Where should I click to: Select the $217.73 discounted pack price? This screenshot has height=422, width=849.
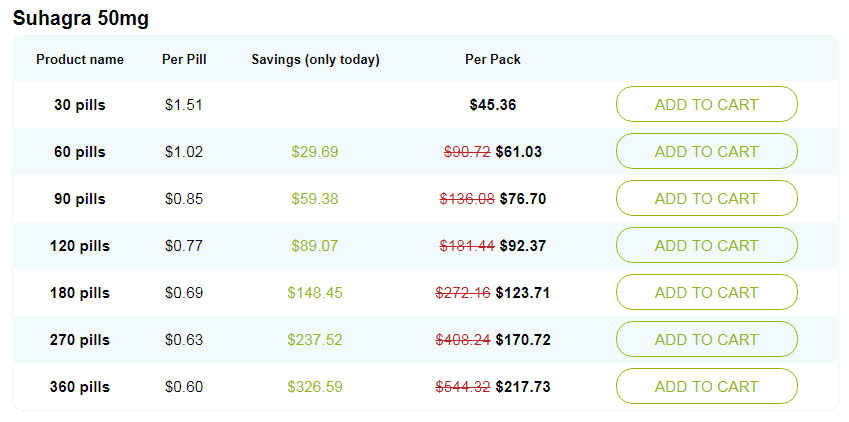point(523,387)
